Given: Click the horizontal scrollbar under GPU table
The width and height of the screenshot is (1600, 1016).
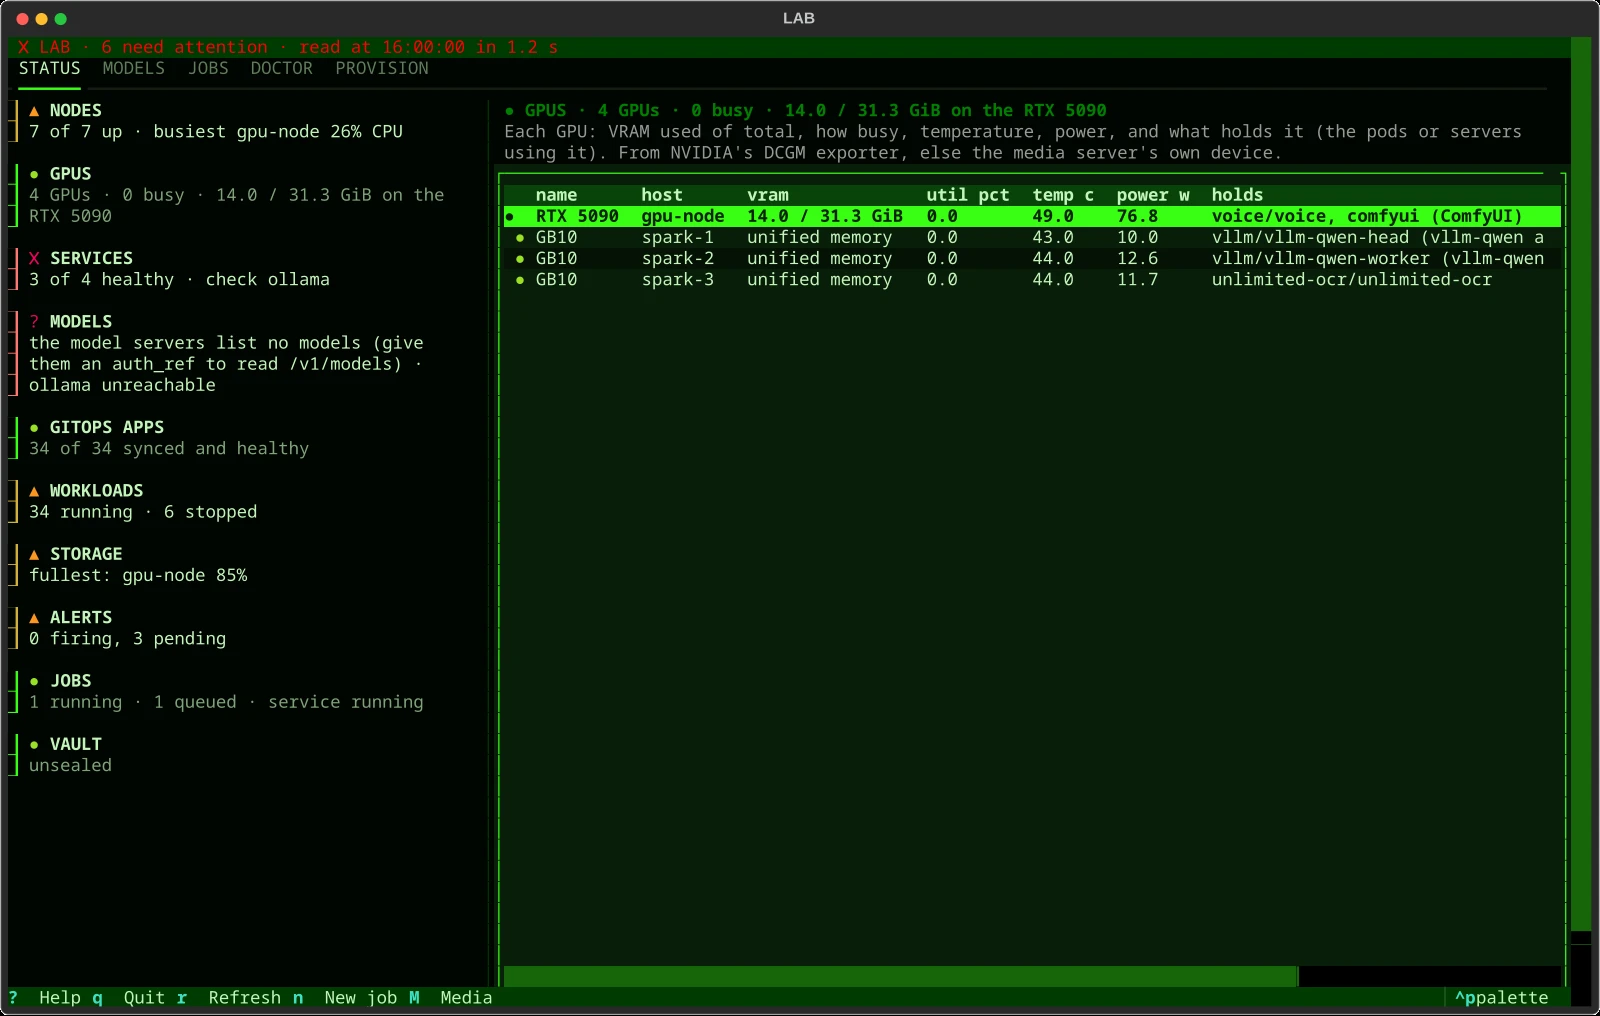Looking at the screenshot, I should pyautogui.click(x=900, y=976).
